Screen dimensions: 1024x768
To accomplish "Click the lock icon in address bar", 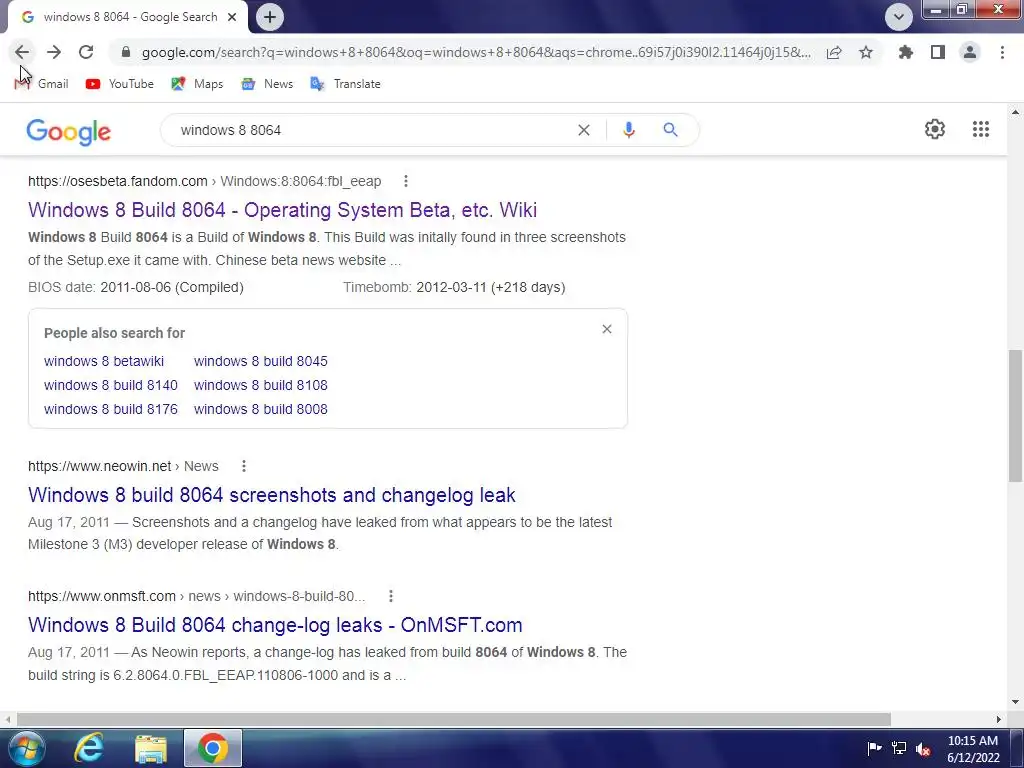I will coord(126,52).
